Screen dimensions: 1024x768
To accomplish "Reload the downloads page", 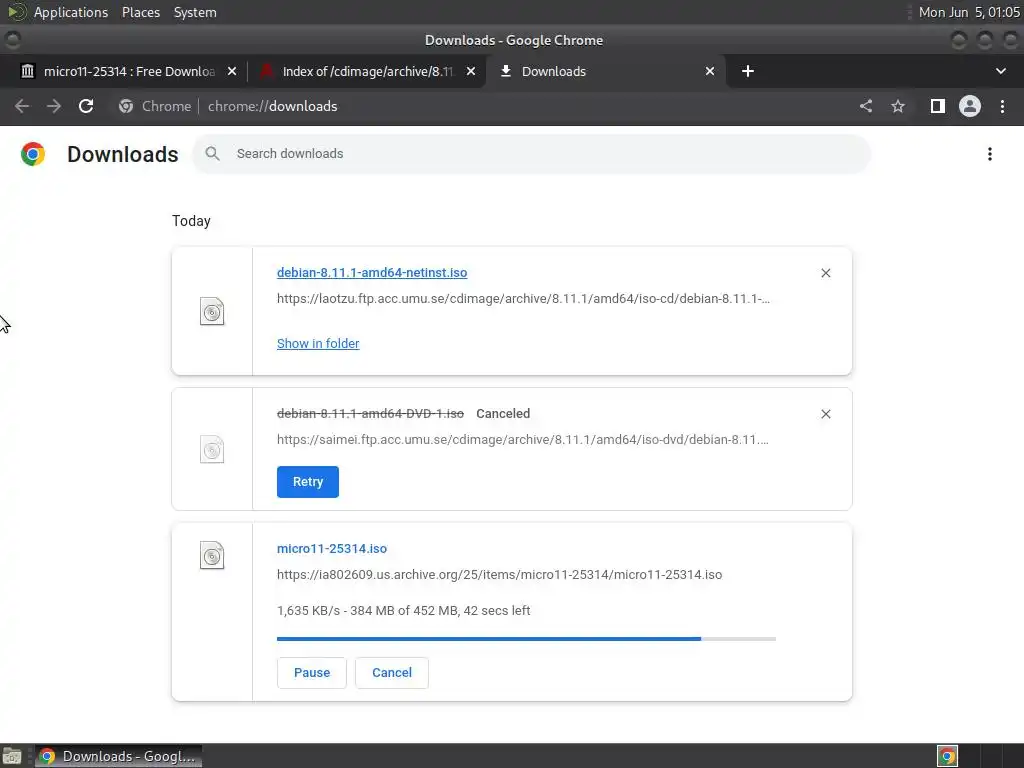I will (x=86, y=106).
